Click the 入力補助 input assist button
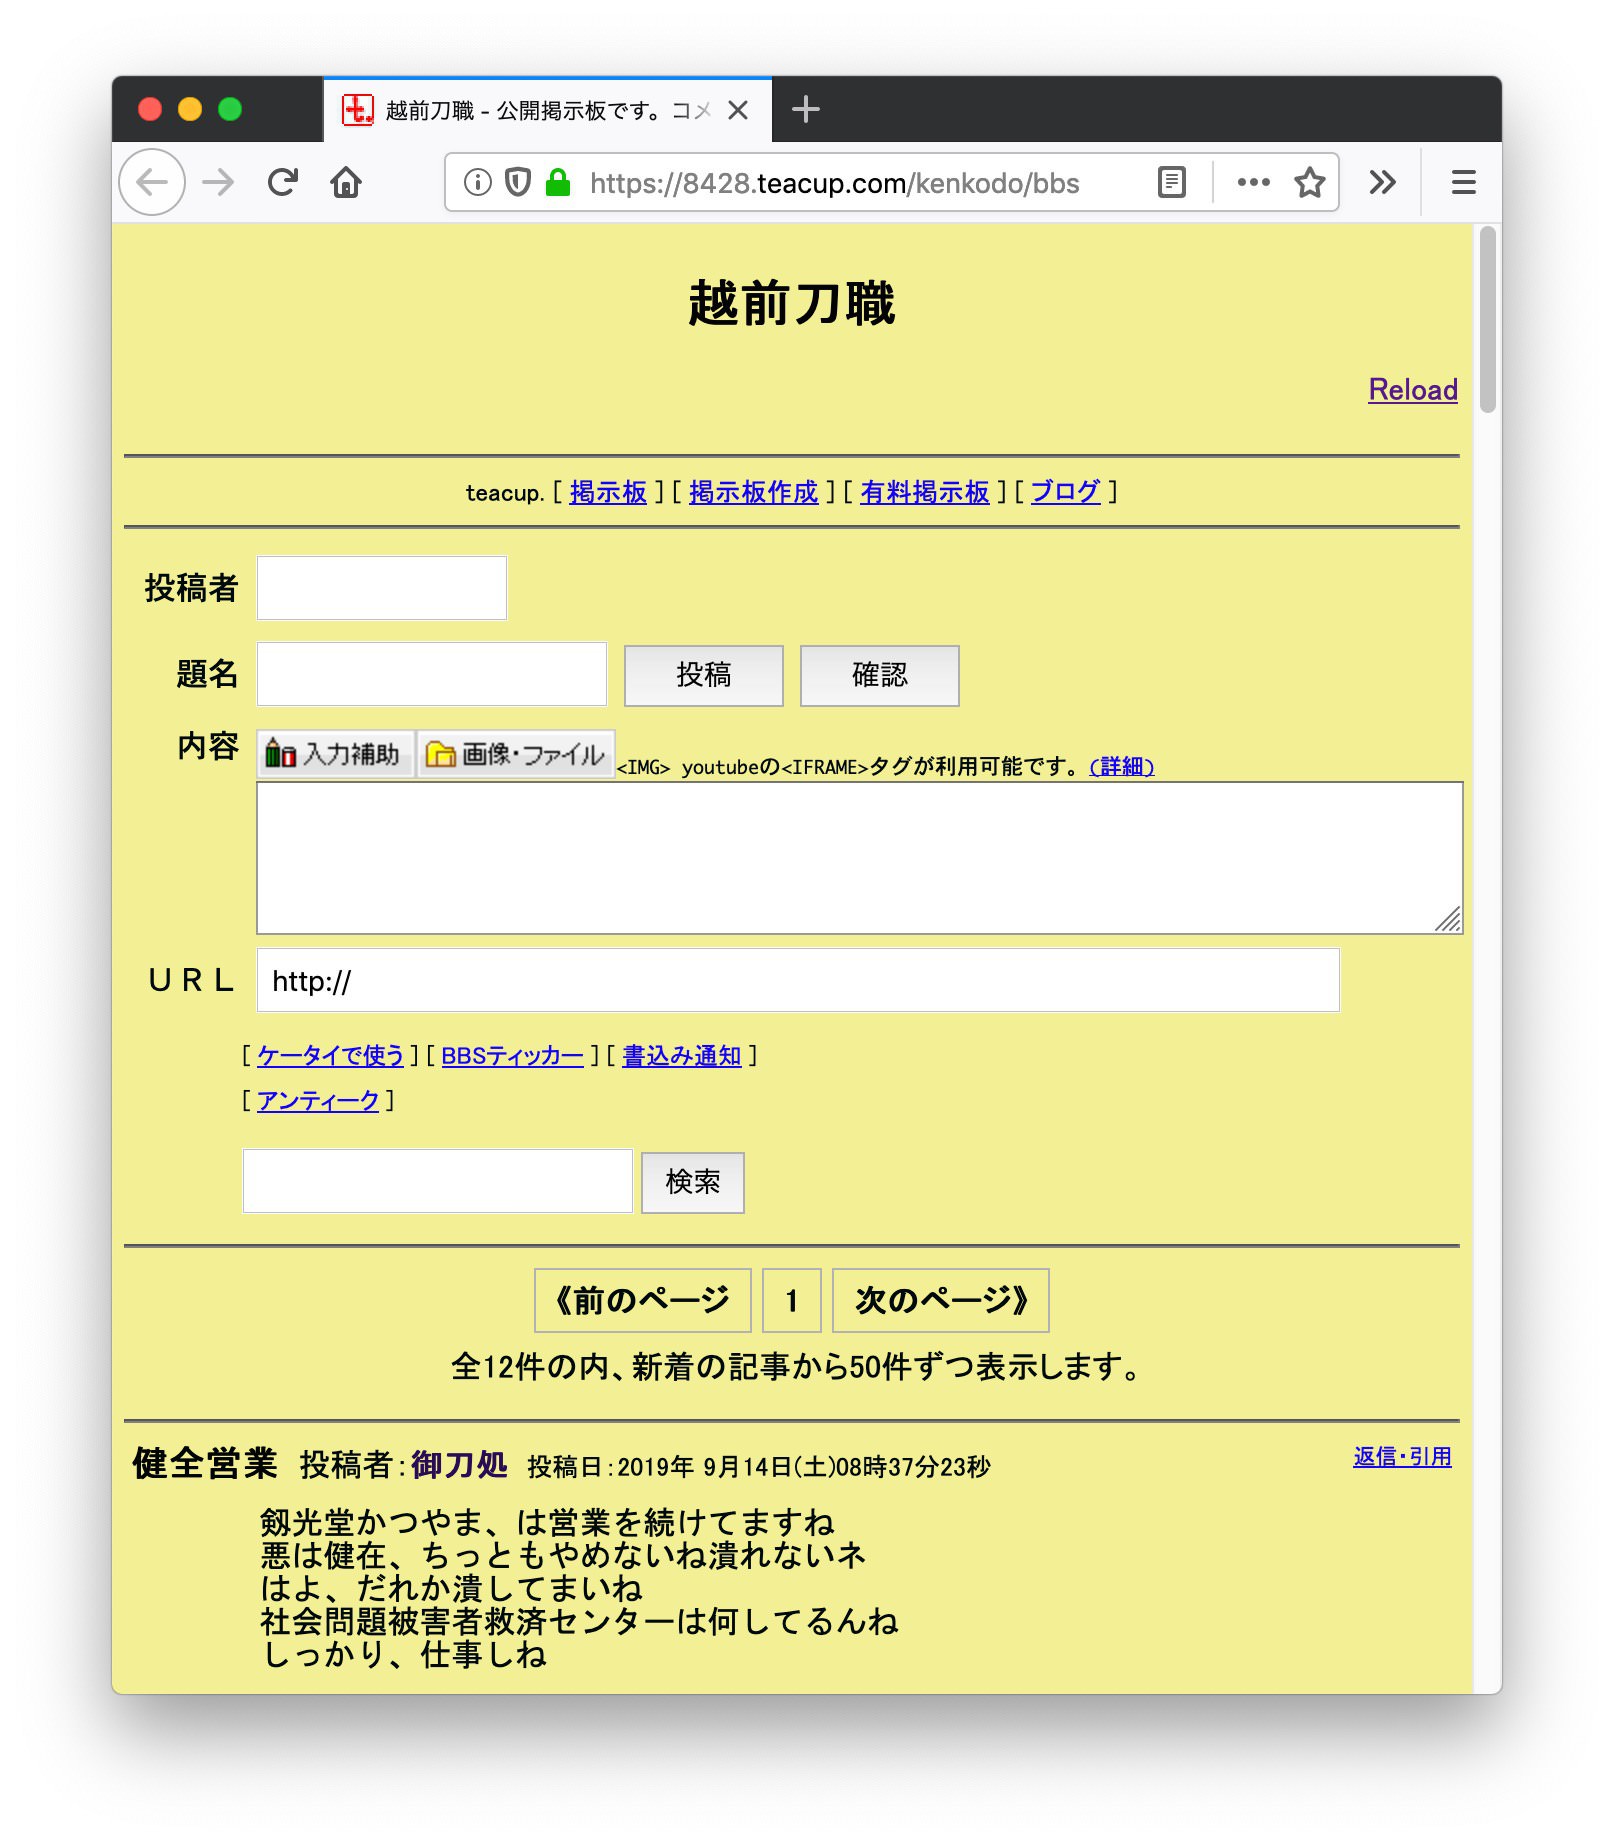1614x1842 pixels. pos(336,754)
